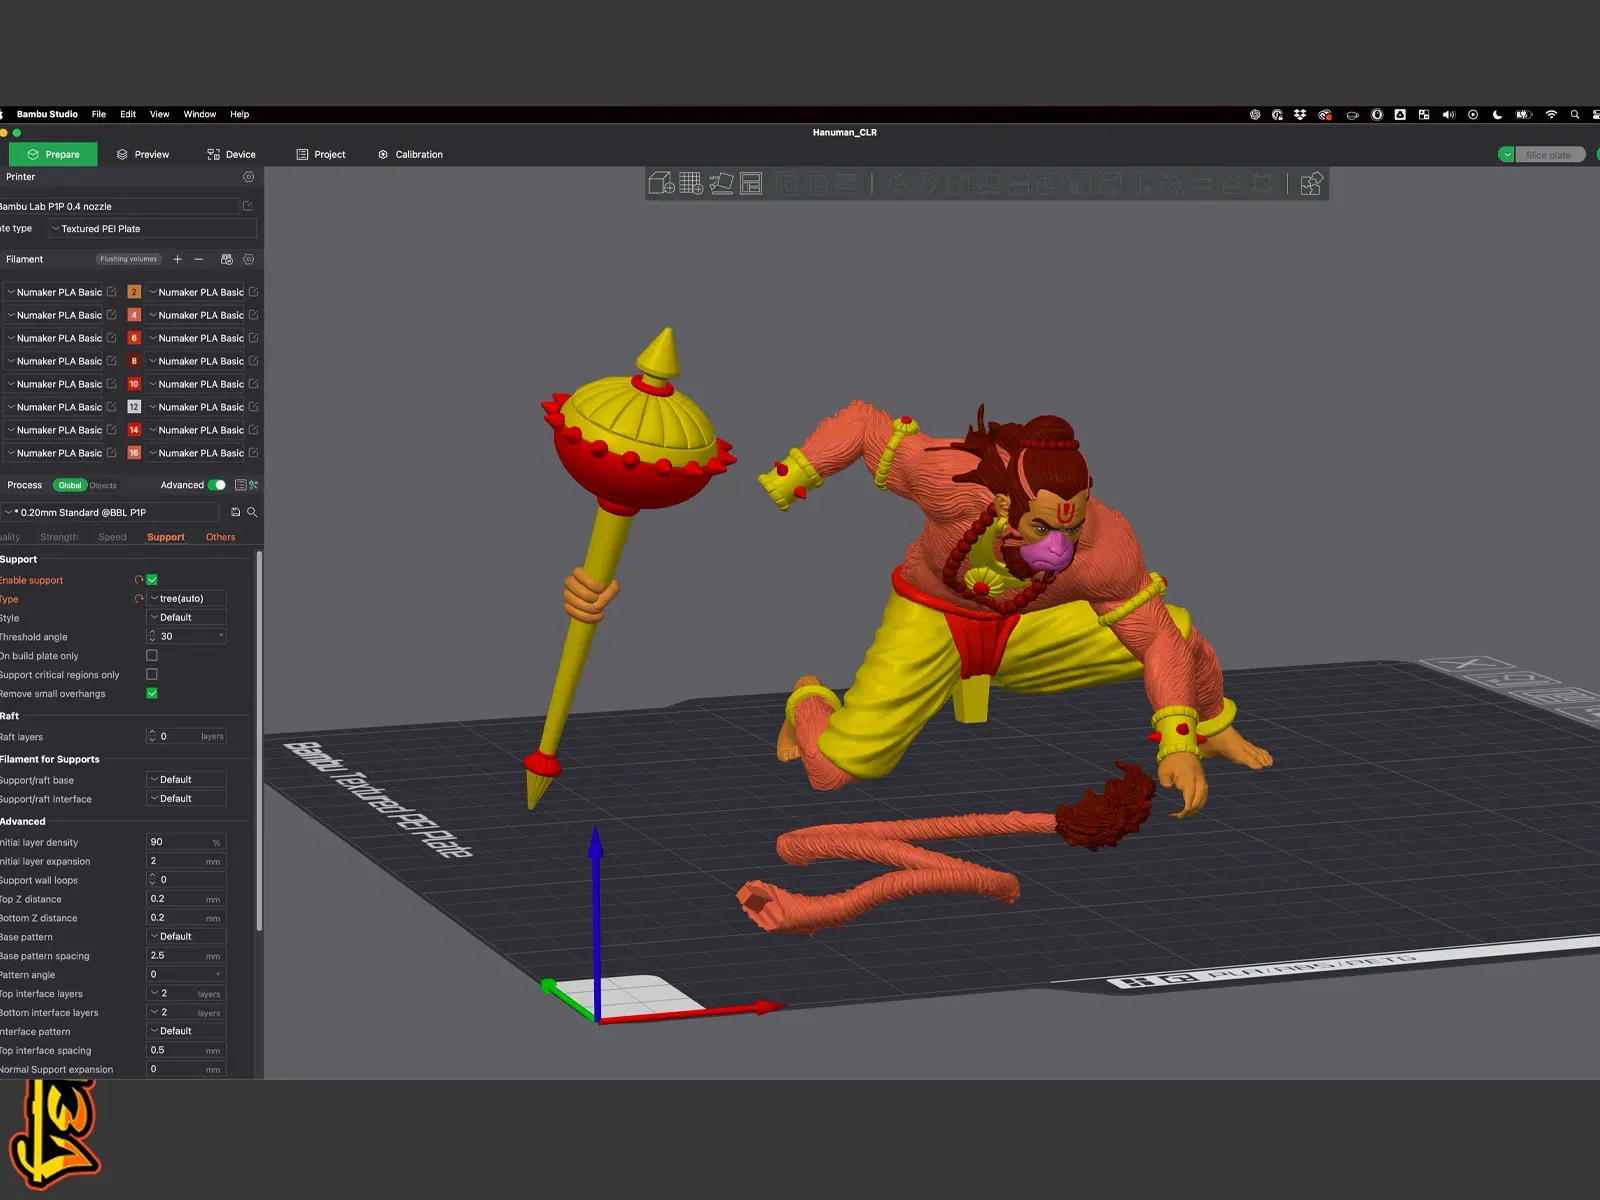Click the AMS filament sync icon
The image size is (1600, 1200).
click(227, 259)
